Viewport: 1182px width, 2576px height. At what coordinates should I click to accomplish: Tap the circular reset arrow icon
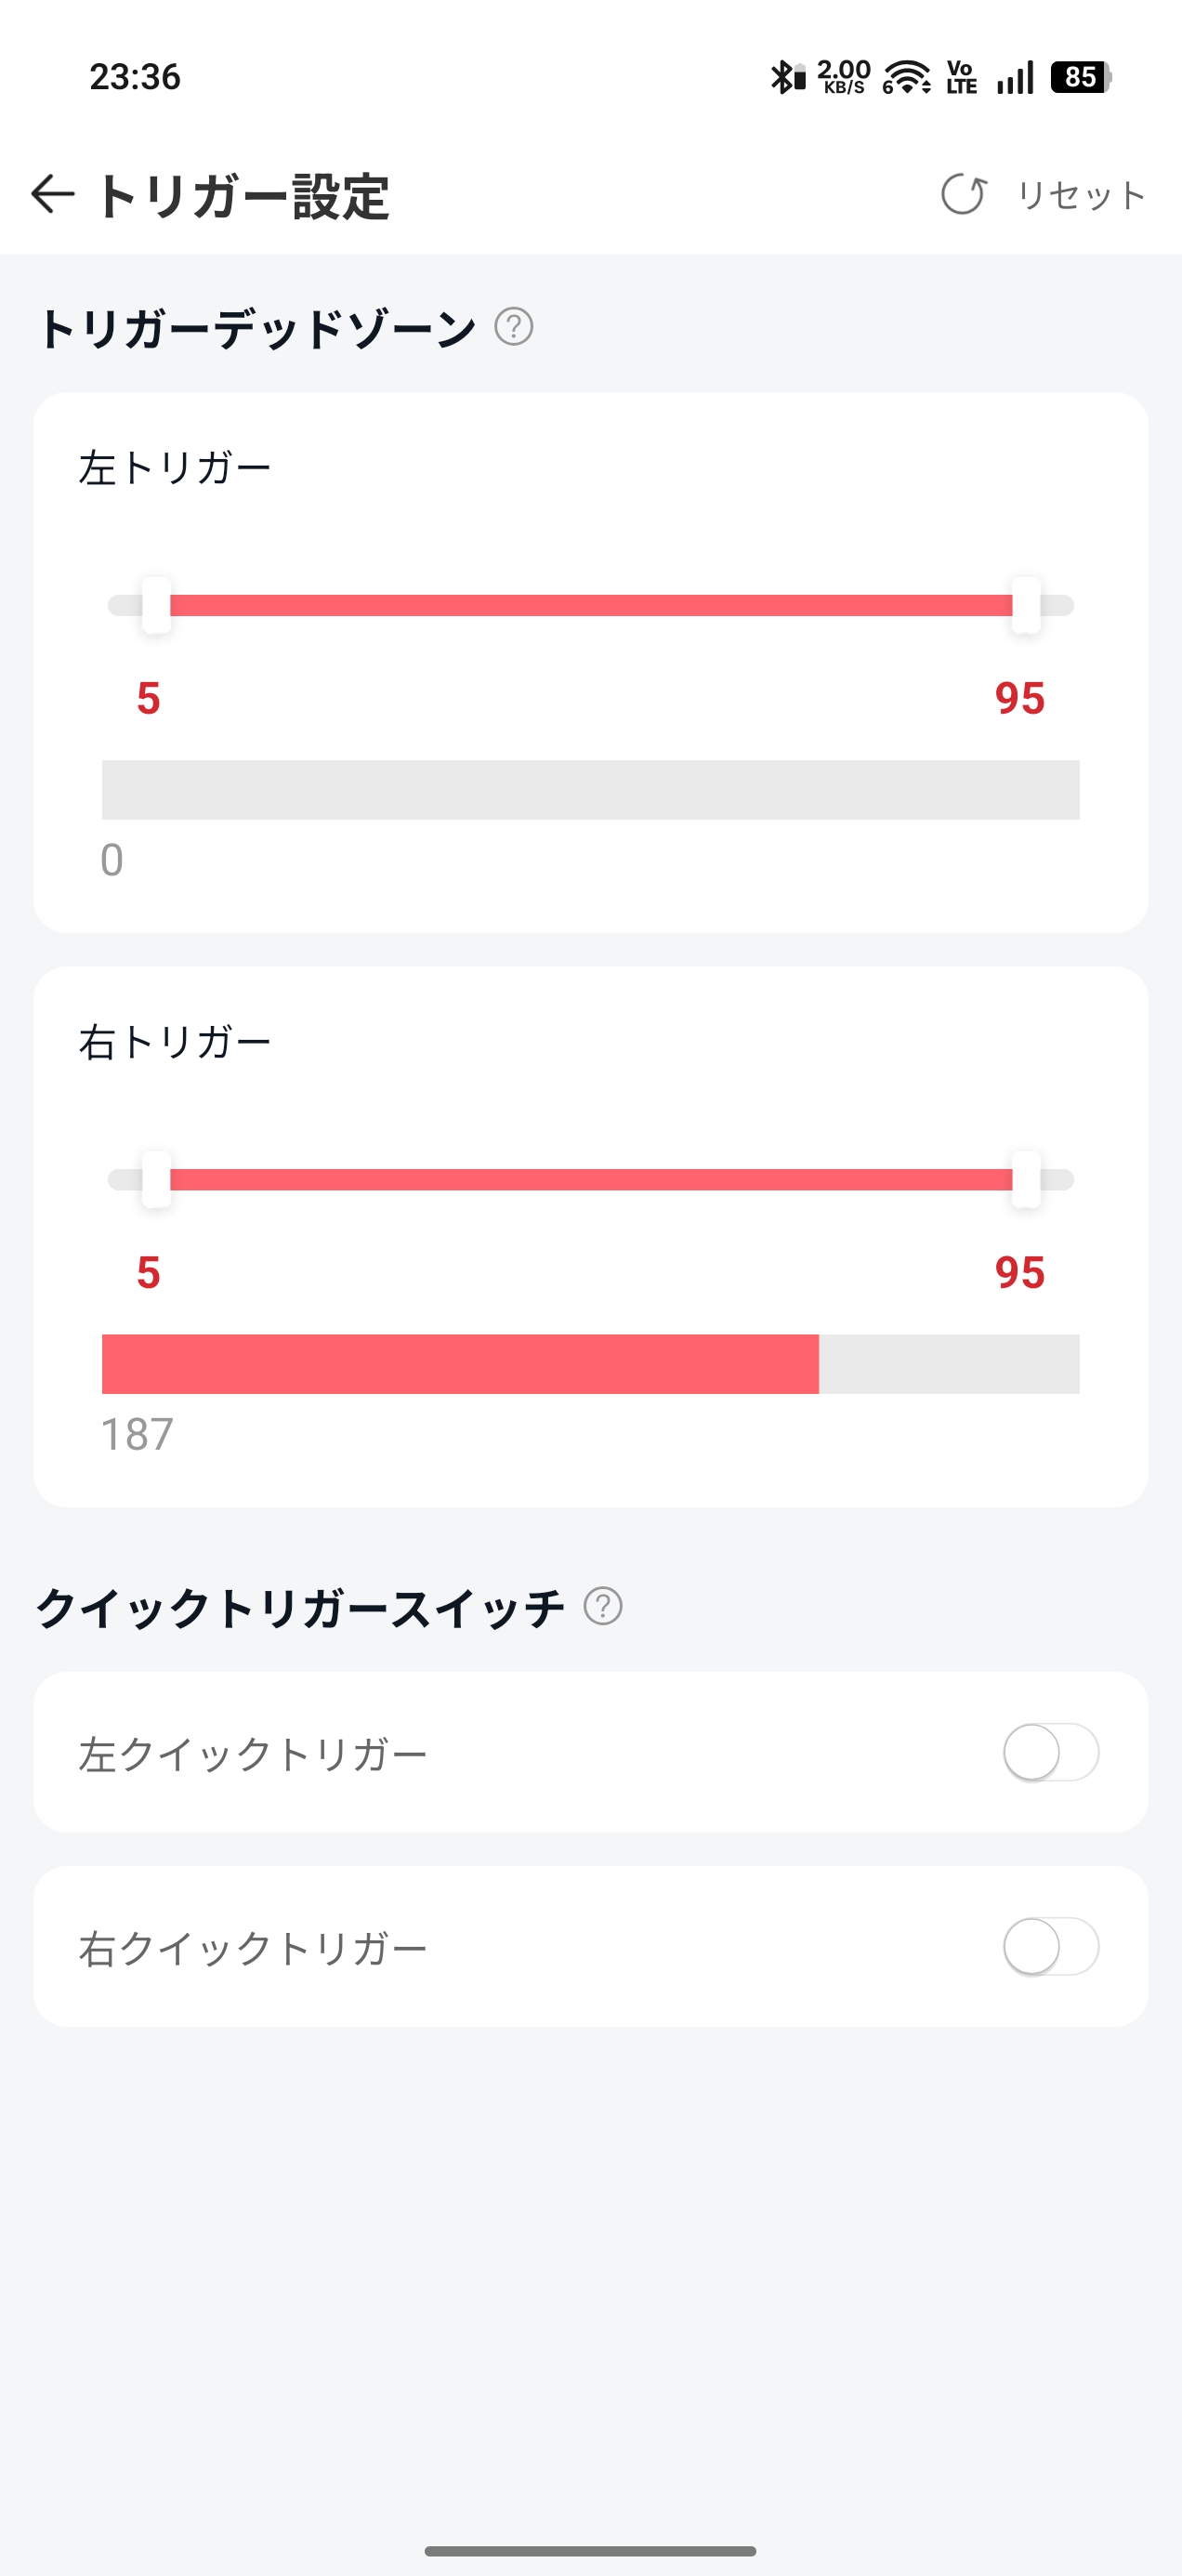click(x=964, y=194)
